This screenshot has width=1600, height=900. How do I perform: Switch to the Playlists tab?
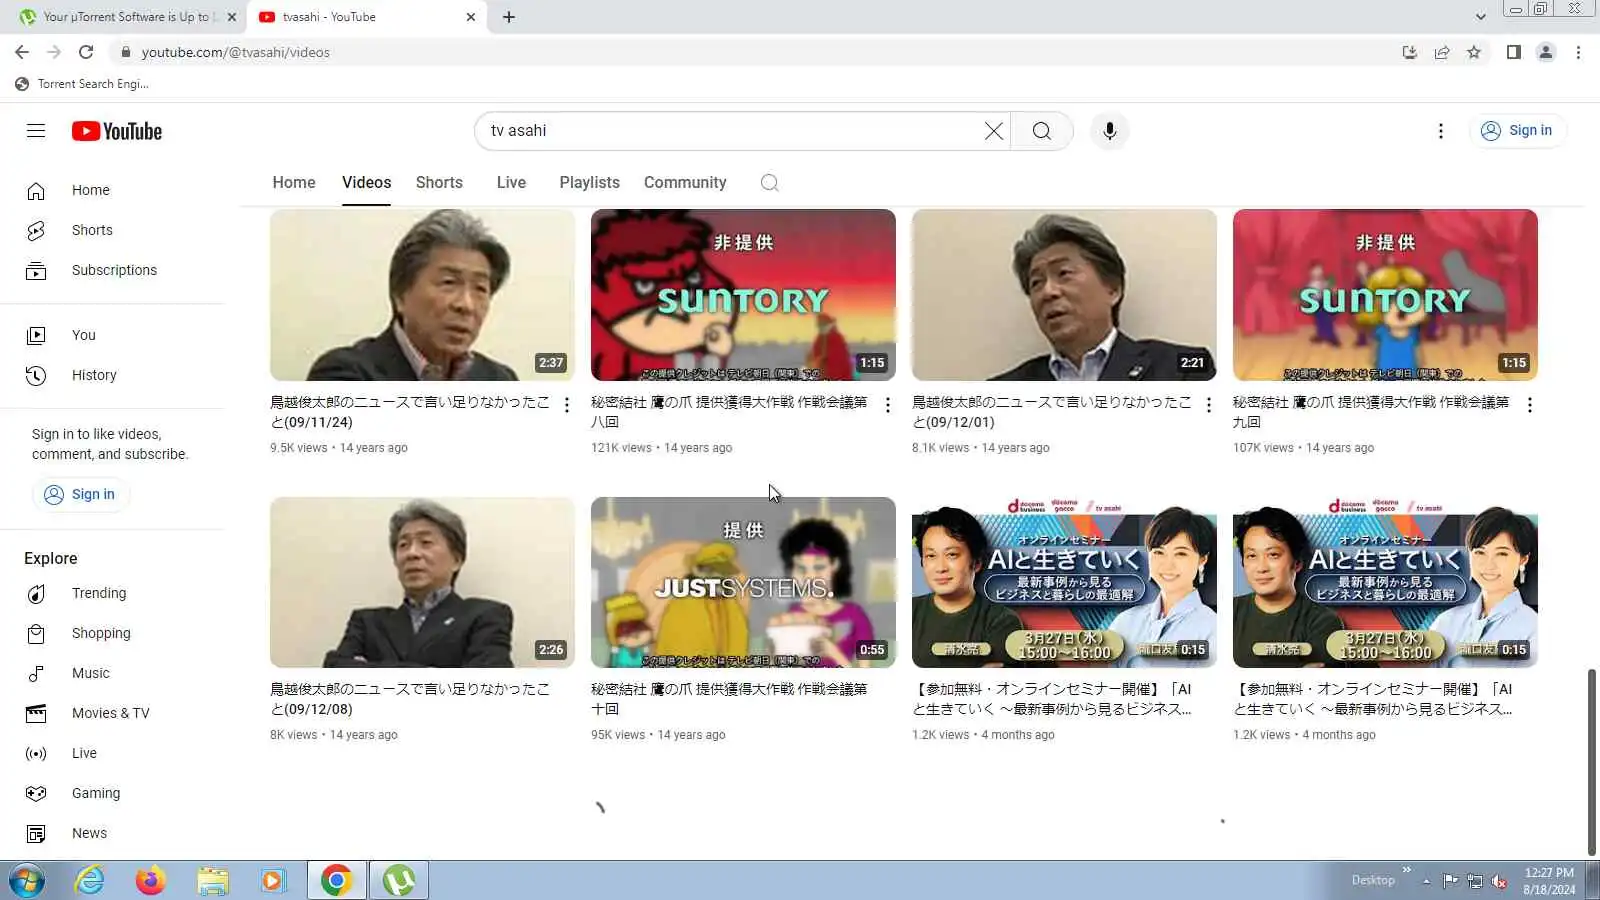(x=589, y=182)
